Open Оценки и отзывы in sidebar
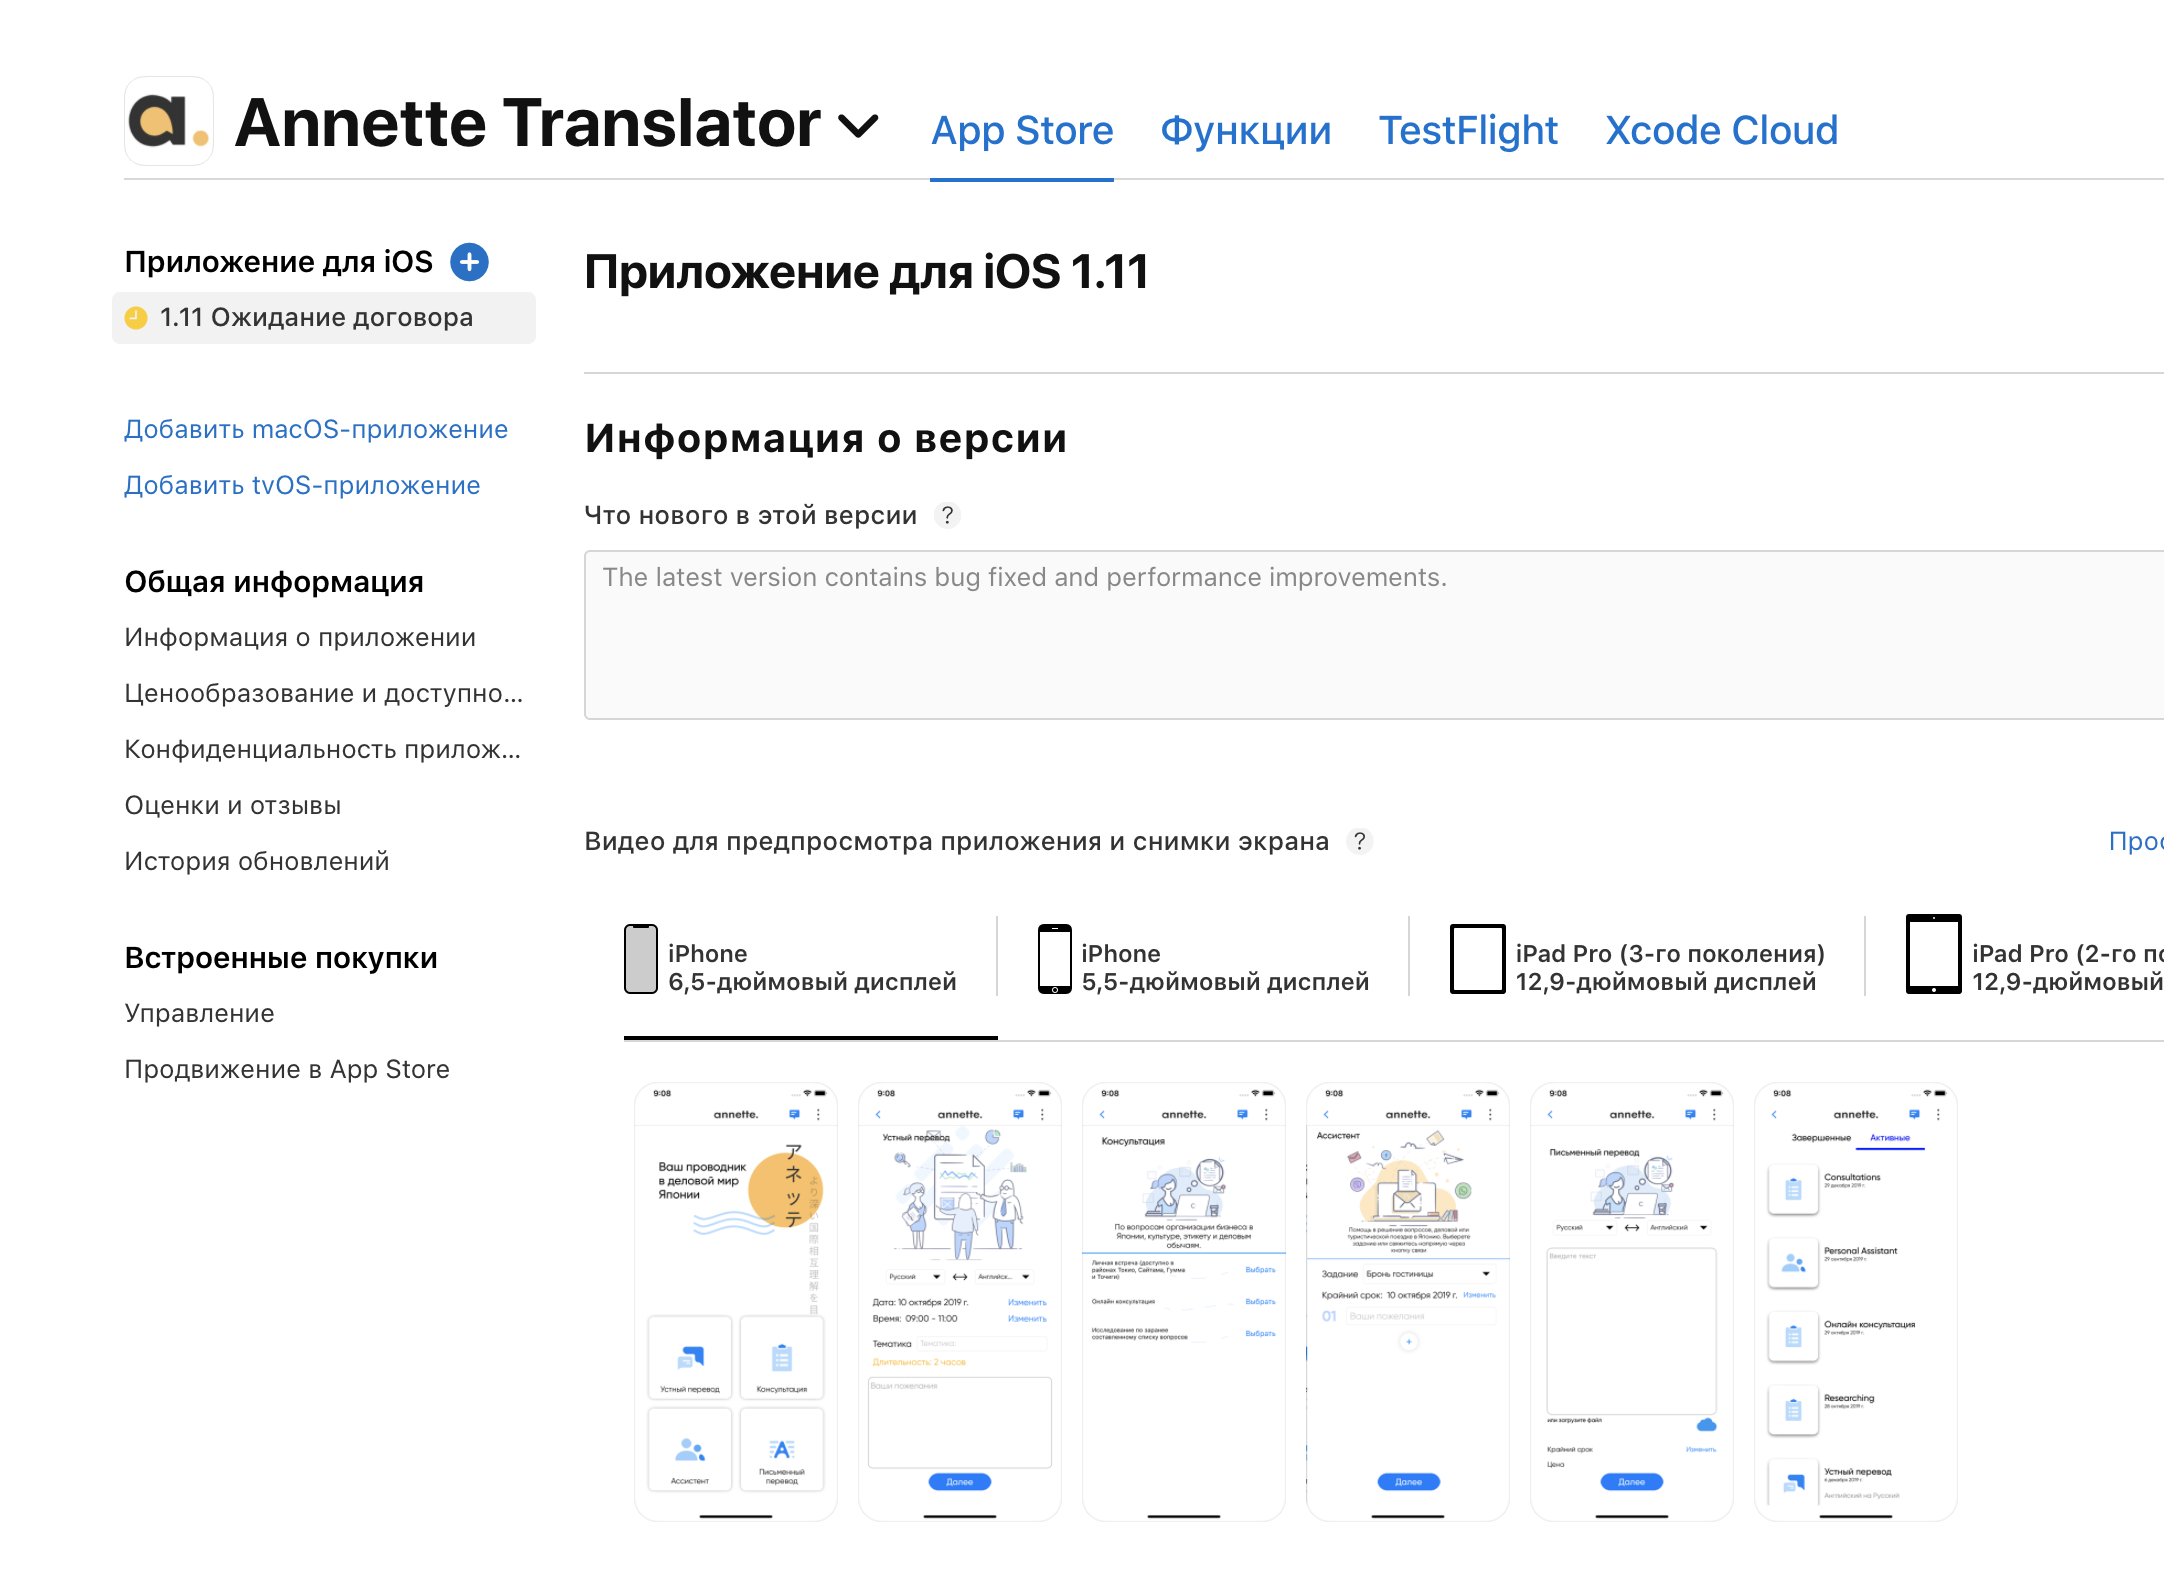Image resolution: width=2164 pixels, height=1572 pixels. click(233, 805)
